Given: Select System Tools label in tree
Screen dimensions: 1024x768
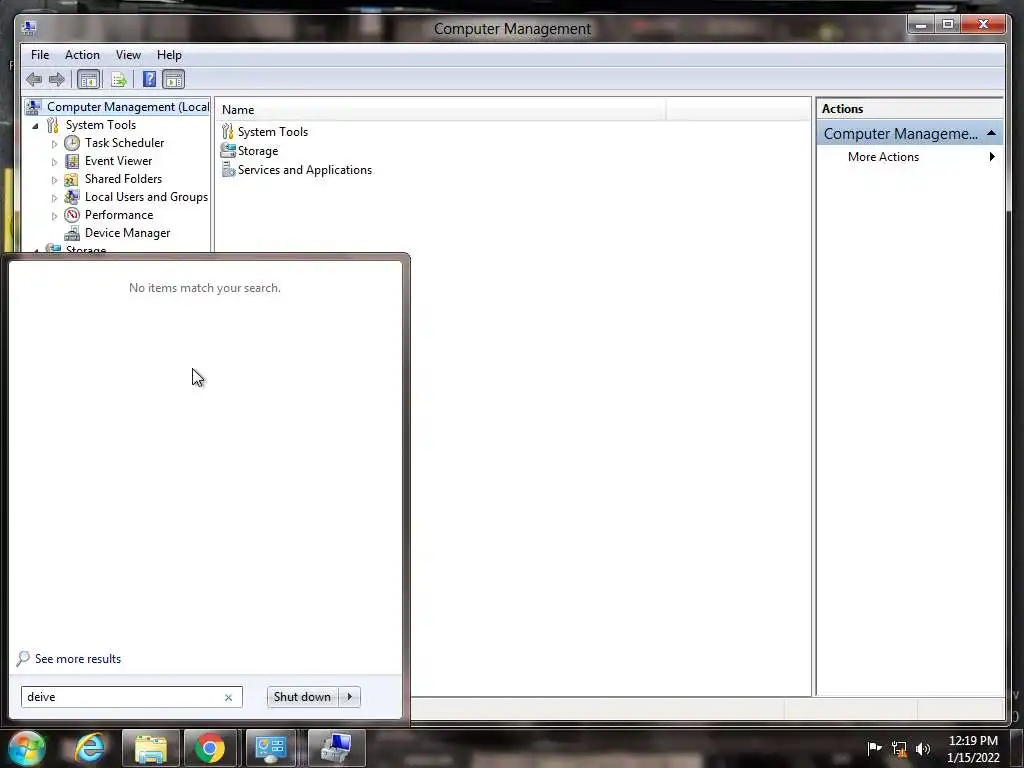Looking at the screenshot, I should click(101, 125).
